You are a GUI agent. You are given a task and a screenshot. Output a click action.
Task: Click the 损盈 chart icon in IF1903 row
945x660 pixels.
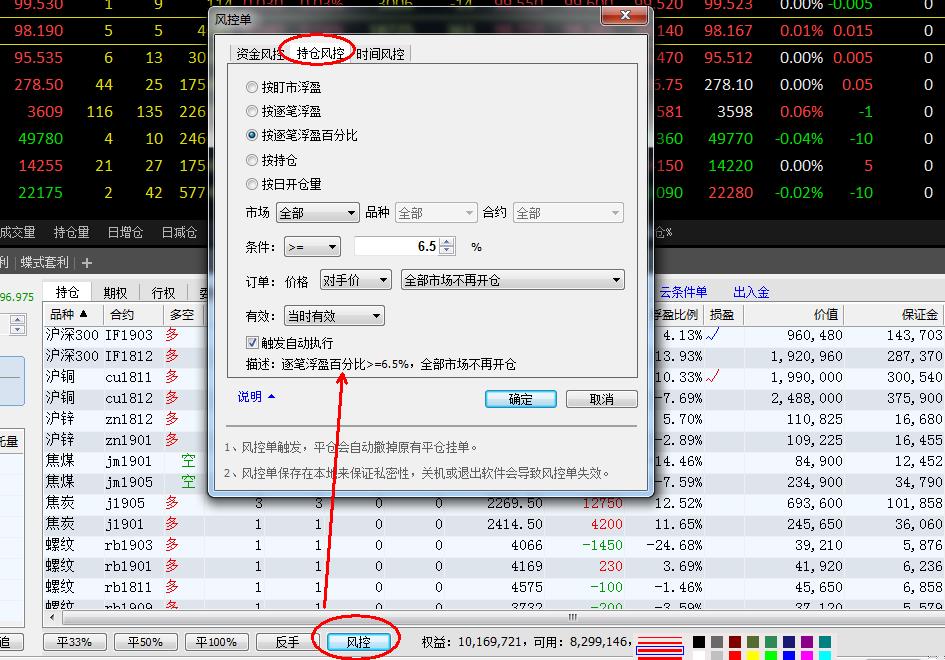pyautogui.click(x=713, y=335)
